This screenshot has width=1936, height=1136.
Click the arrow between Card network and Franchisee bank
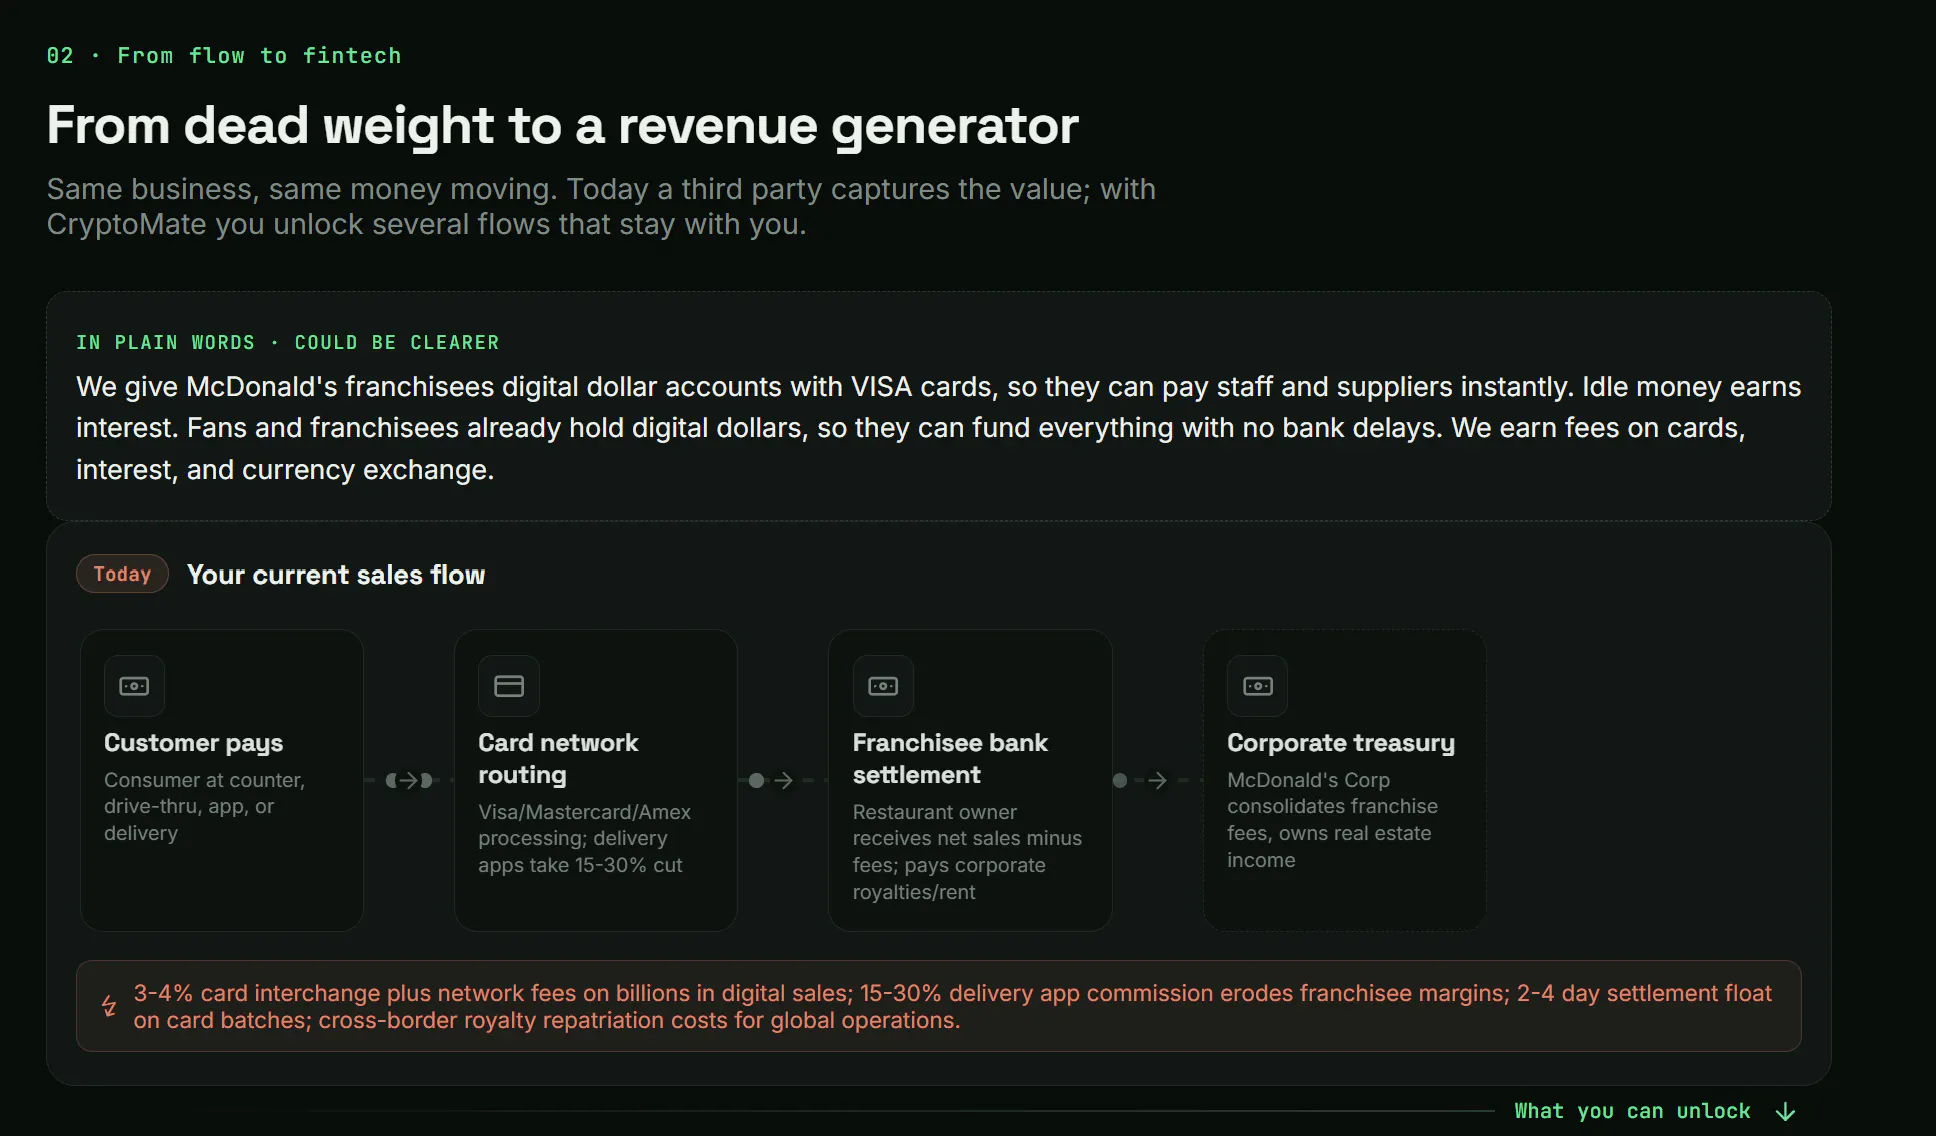click(x=783, y=780)
